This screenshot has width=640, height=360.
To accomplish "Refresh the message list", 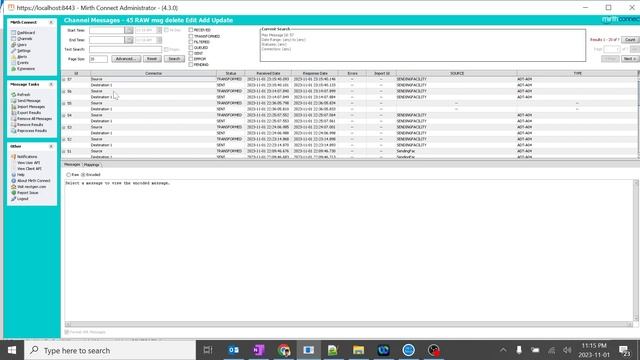I will [23, 94].
